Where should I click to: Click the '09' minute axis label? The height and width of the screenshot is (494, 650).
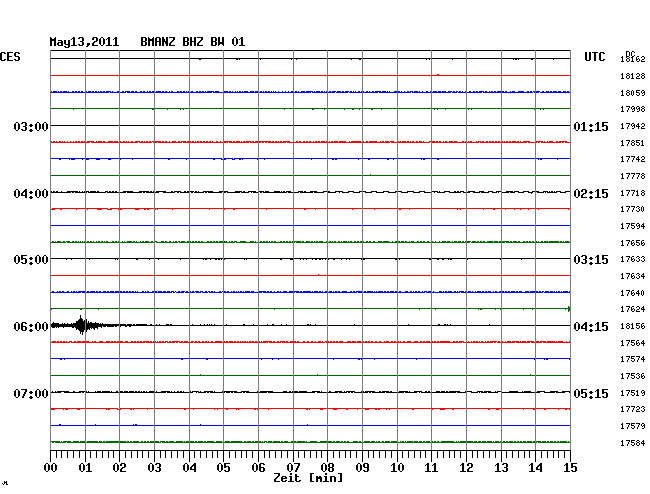pyautogui.click(x=362, y=468)
